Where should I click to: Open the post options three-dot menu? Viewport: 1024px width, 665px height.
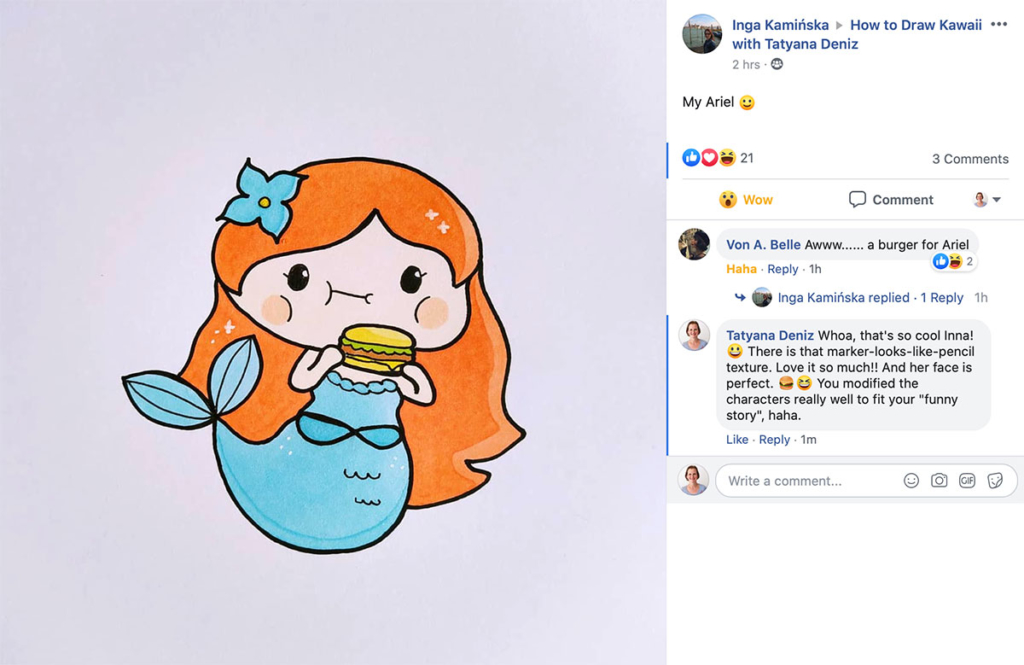(x=998, y=25)
